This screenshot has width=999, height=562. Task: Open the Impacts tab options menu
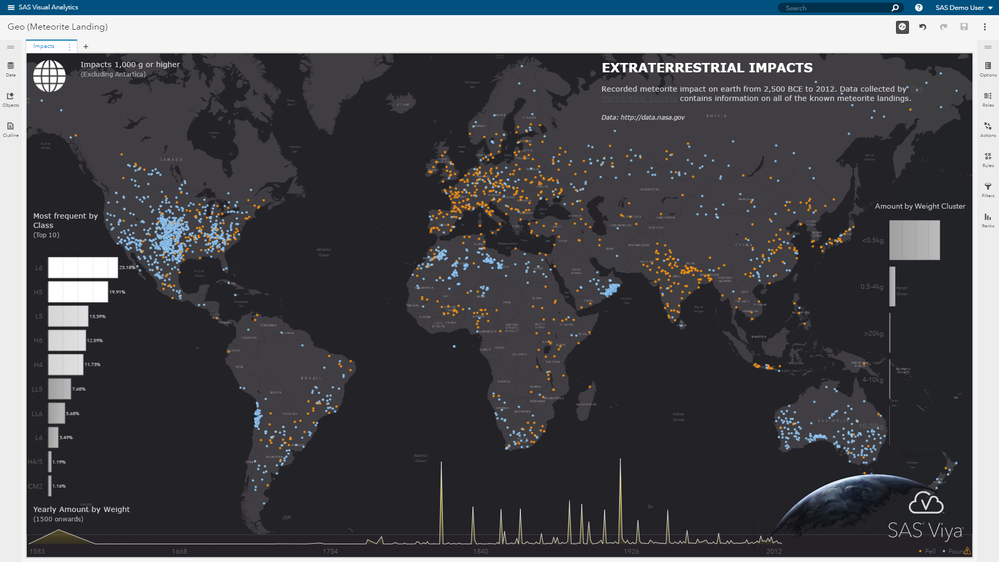click(x=69, y=47)
